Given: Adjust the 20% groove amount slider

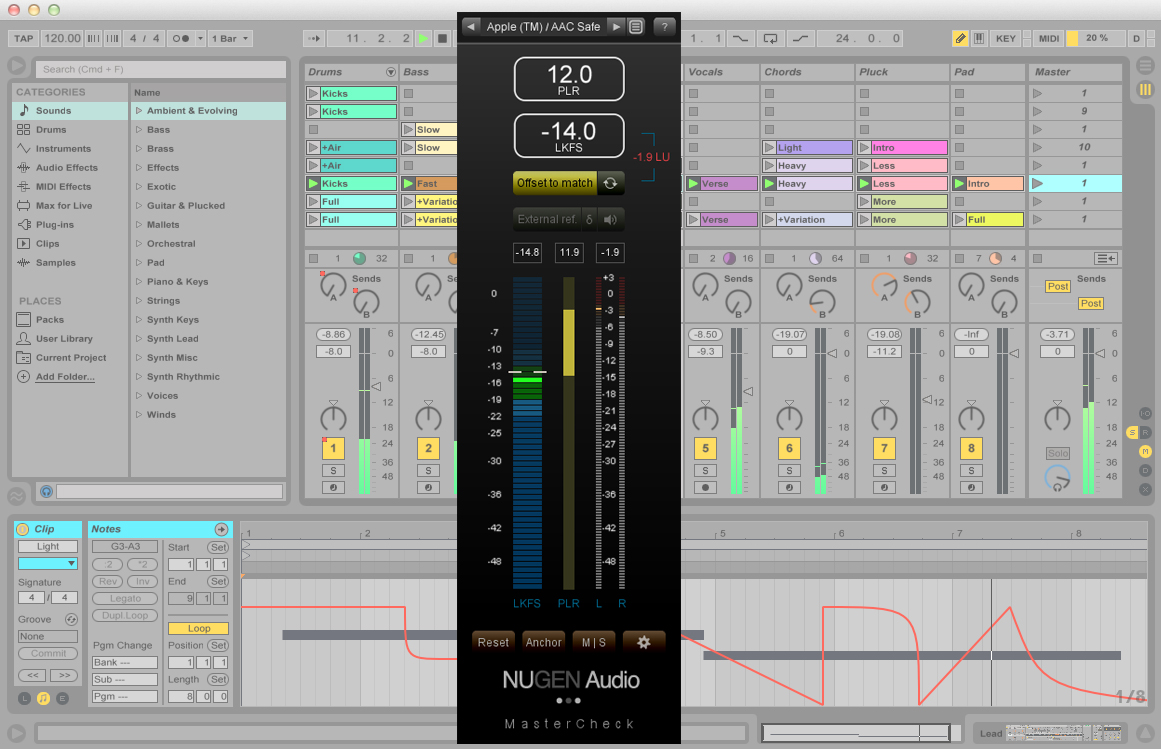Looking at the screenshot, I should pos(1095,38).
